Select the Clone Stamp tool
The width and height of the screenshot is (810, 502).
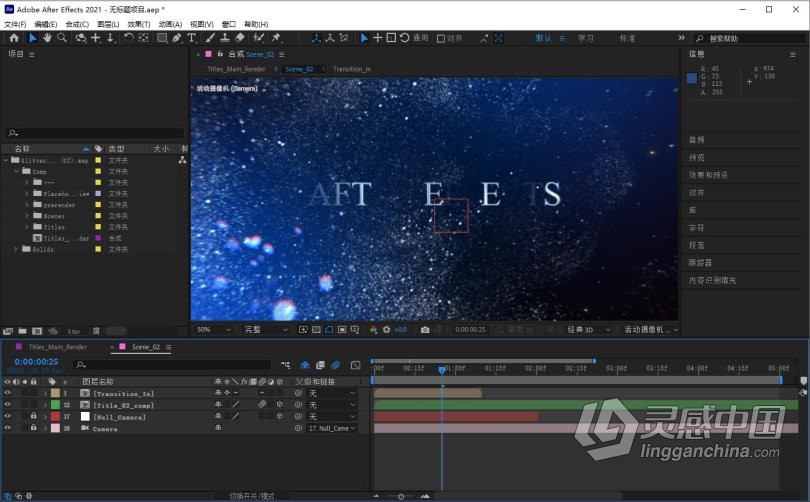225,38
